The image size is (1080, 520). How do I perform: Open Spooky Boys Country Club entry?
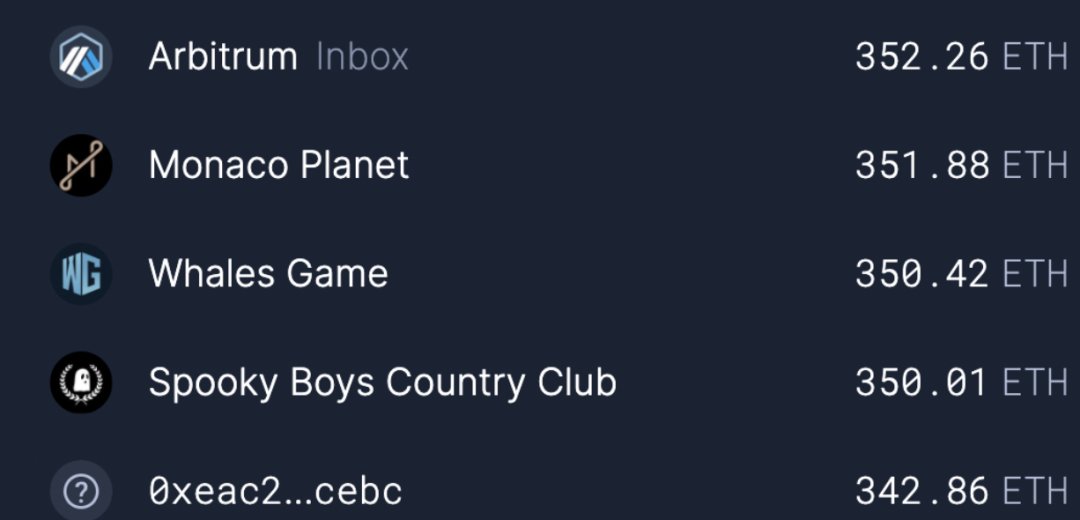(382, 383)
